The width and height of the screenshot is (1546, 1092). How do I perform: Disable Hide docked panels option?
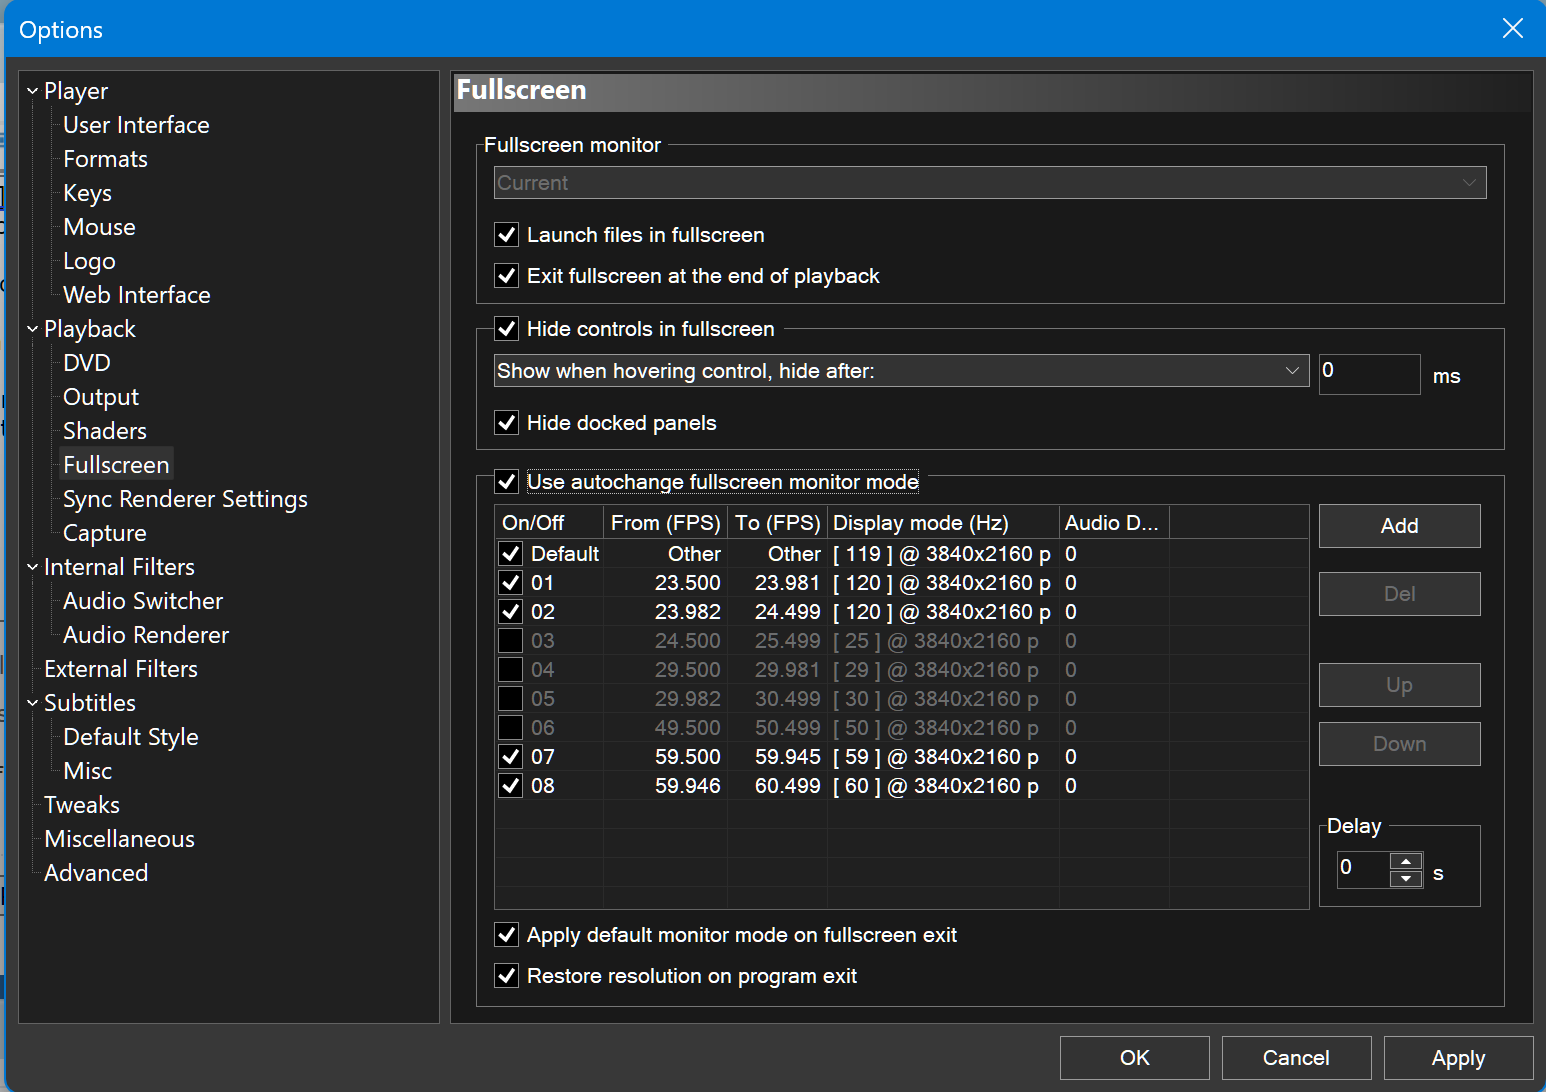(507, 423)
